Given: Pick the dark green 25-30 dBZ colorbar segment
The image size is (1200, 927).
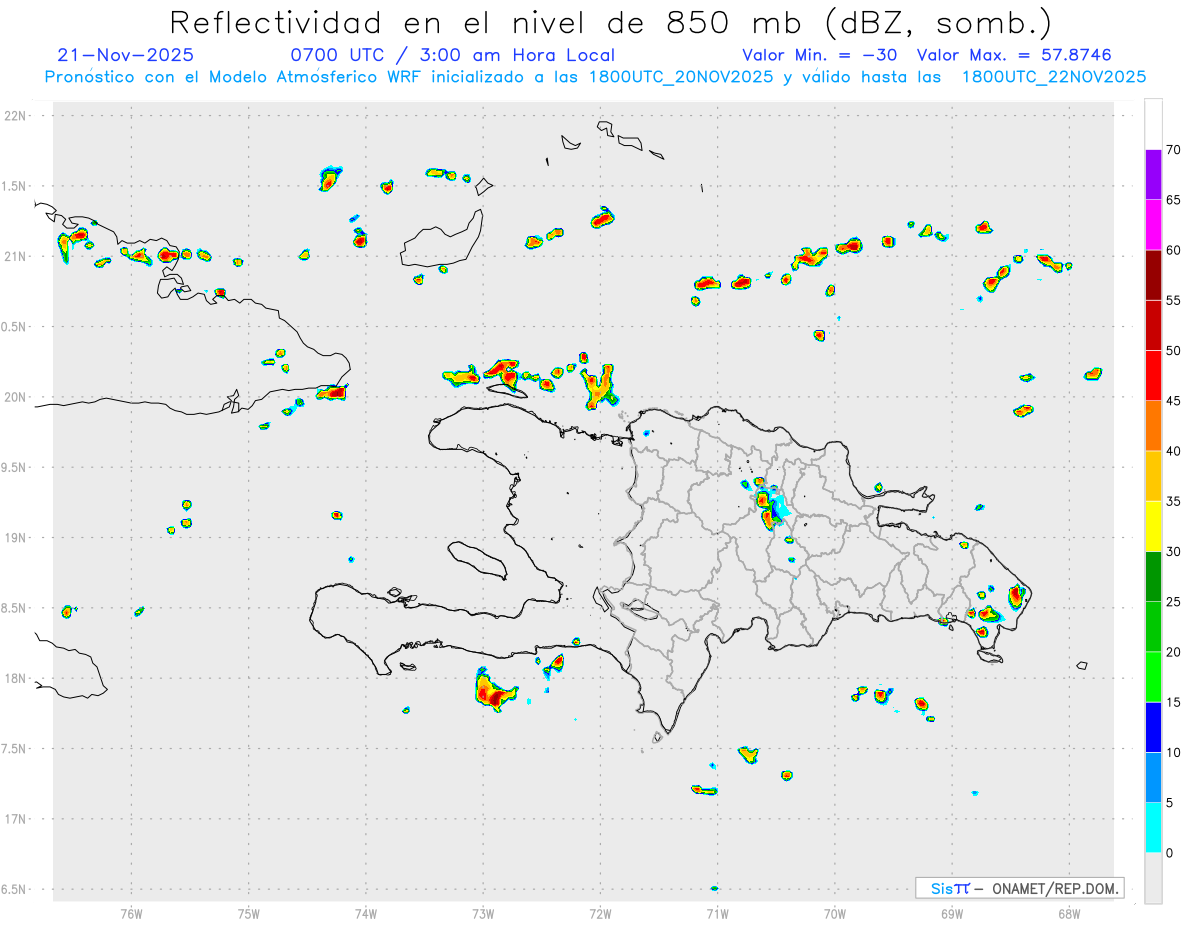Looking at the screenshot, I should click(x=1154, y=577).
